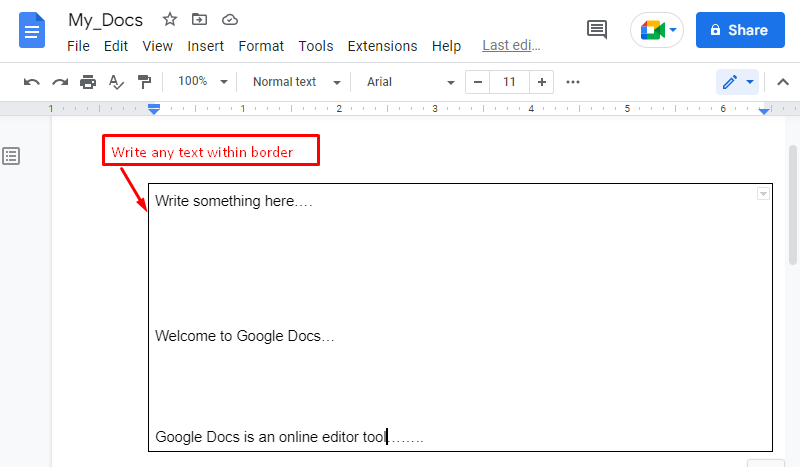Open the Insert menu
Screen dimensions: 800x467
point(206,46)
